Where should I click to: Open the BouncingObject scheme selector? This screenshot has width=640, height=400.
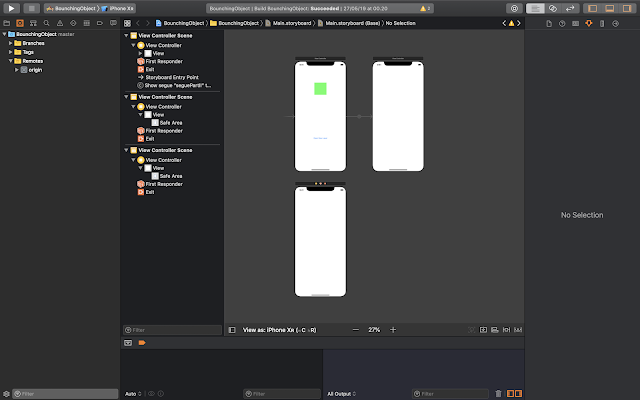tap(71, 8)
